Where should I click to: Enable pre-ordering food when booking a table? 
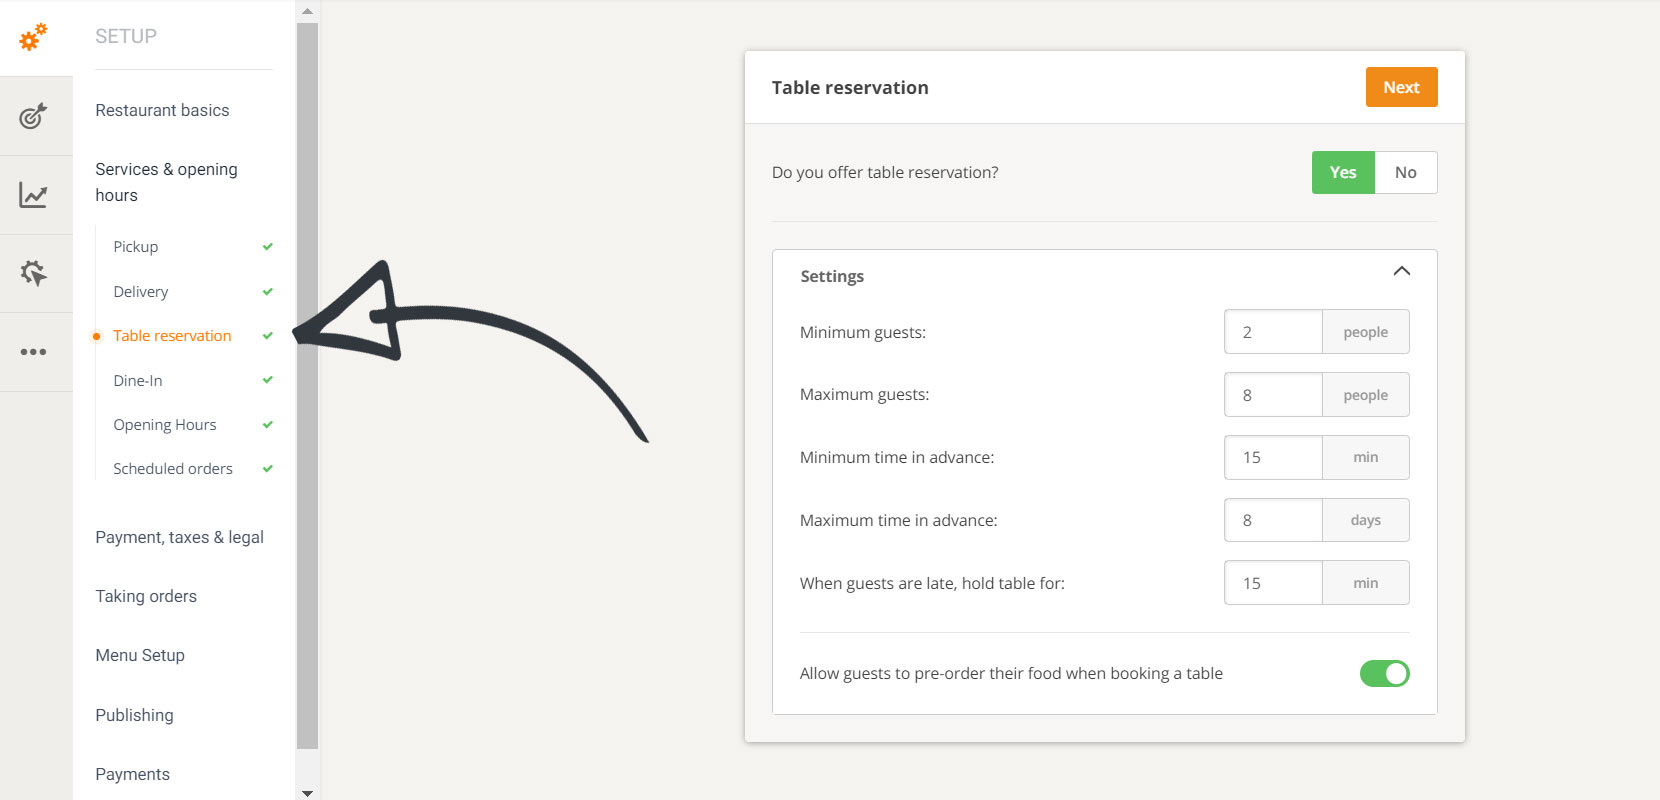(1385, 673)
